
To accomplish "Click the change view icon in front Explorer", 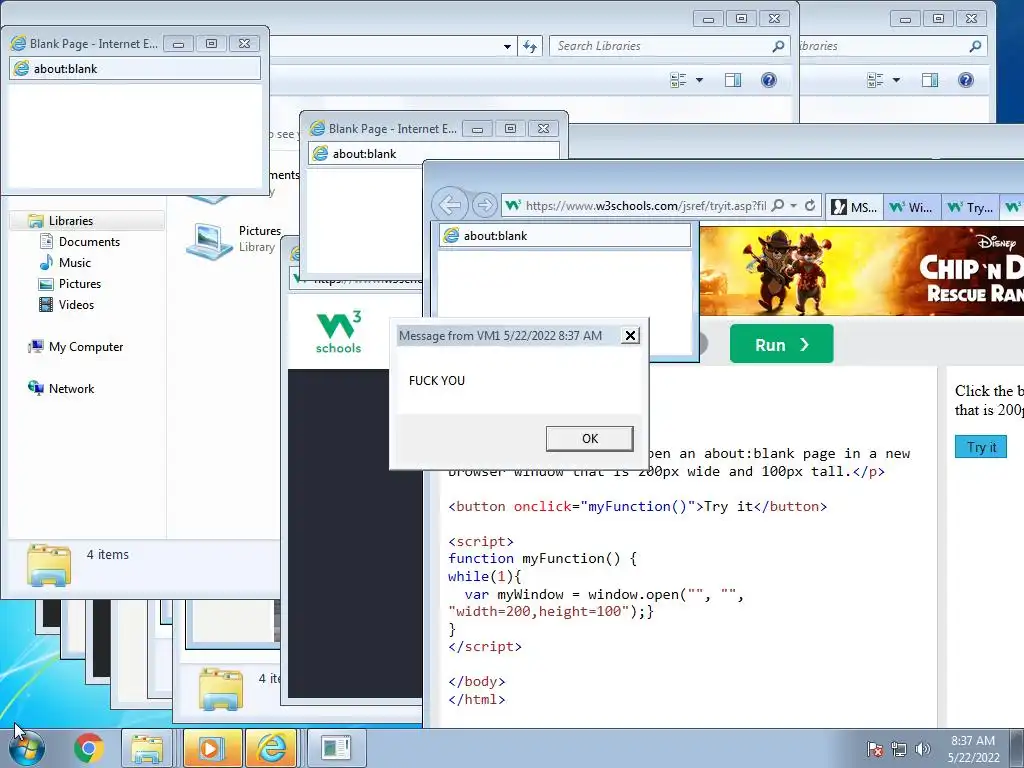I will tap(678, 80).
